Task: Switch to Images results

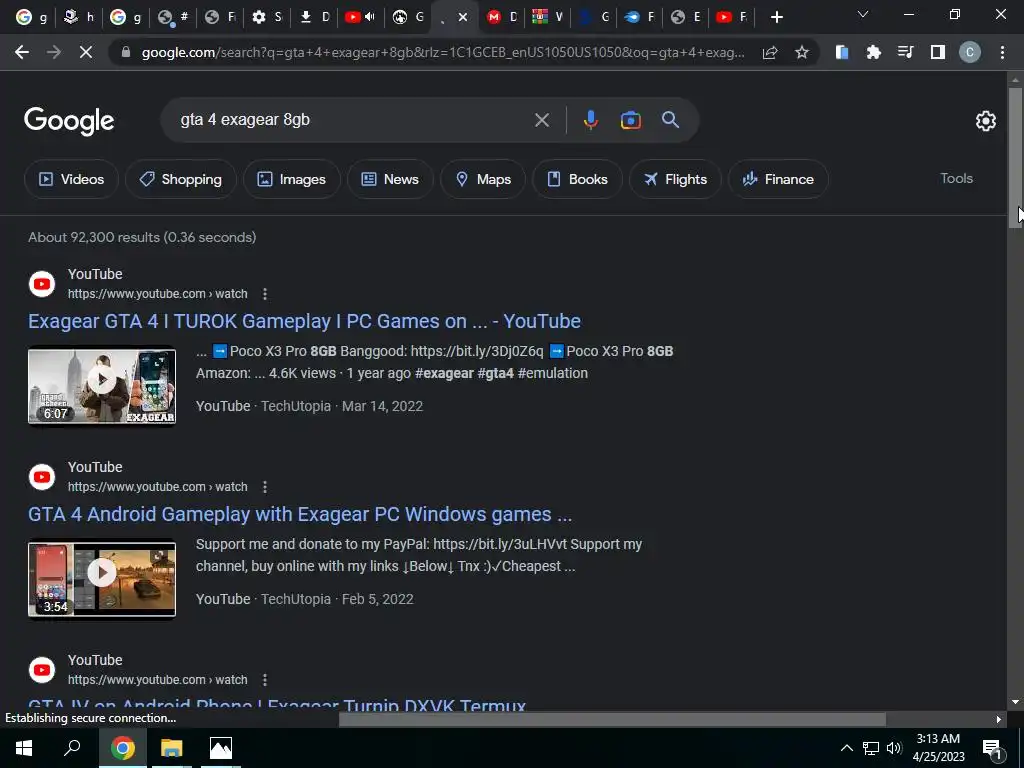Action: [x=292, y=179]
